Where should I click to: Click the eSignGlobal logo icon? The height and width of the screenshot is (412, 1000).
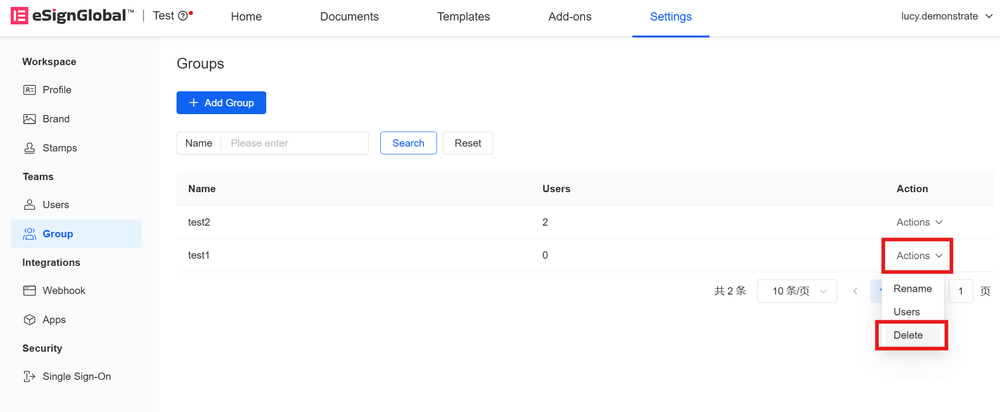point(19,16)
